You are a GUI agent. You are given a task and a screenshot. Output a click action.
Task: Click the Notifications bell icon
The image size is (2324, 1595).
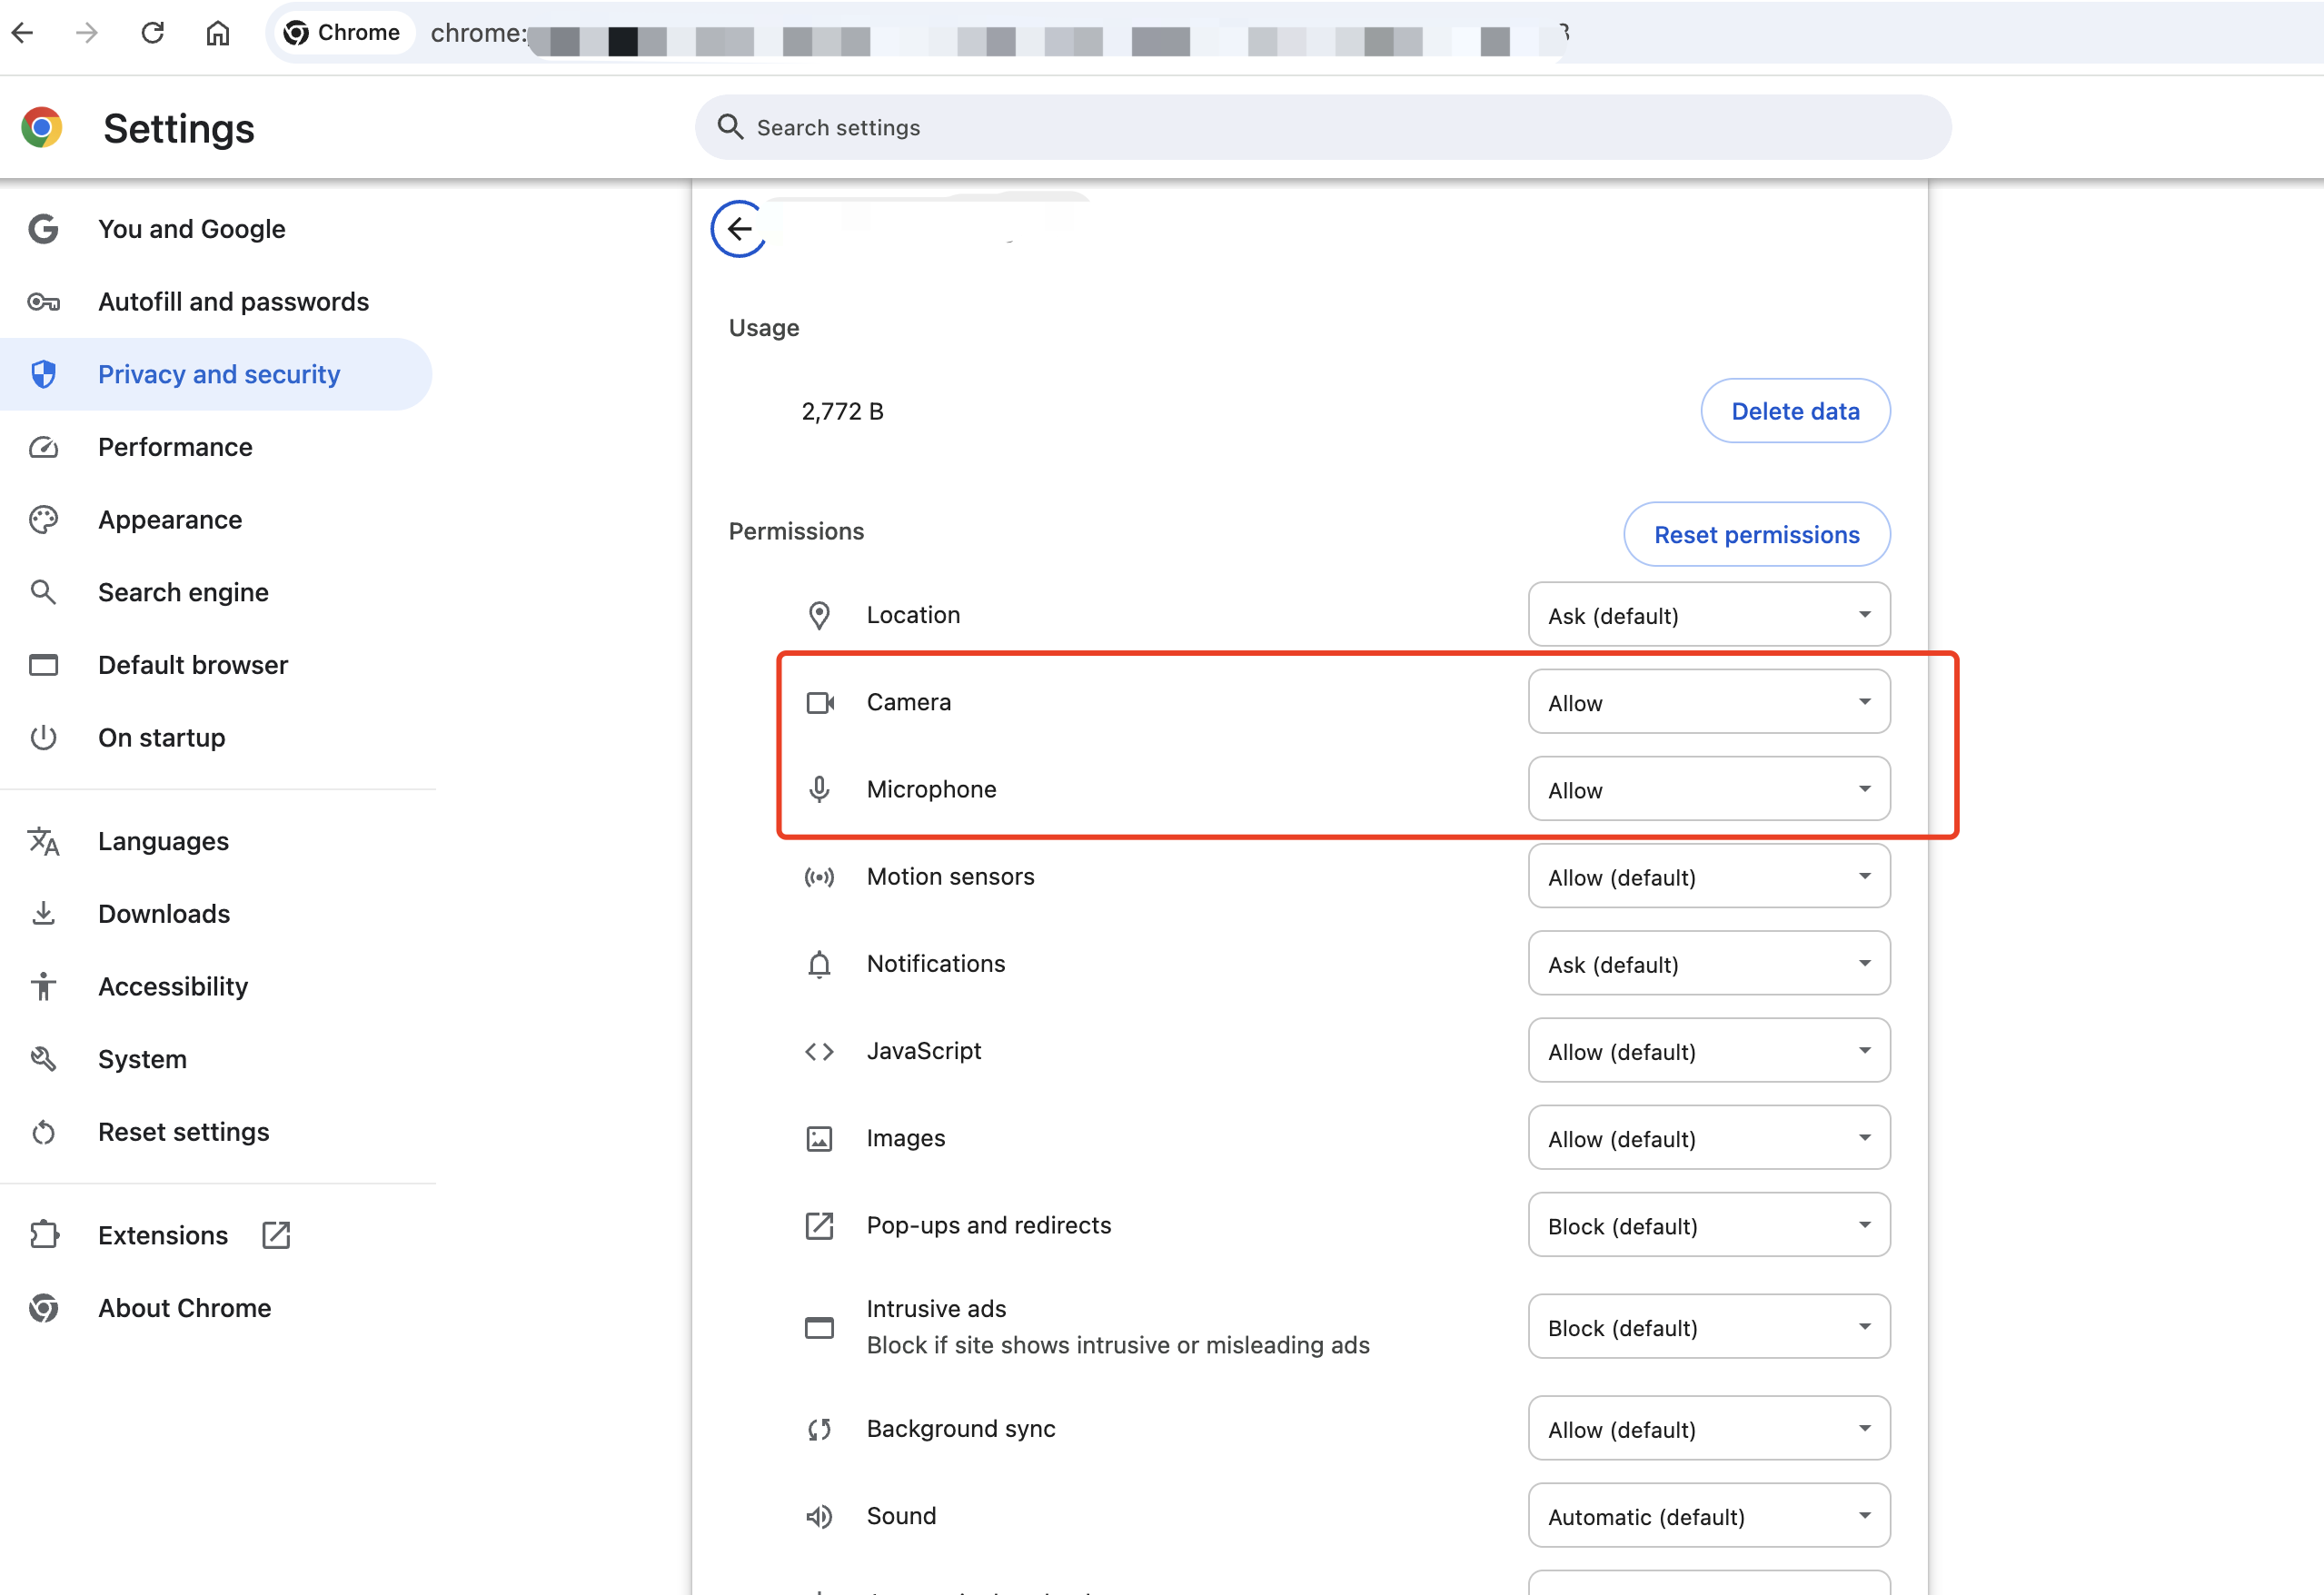pos(819,964)
